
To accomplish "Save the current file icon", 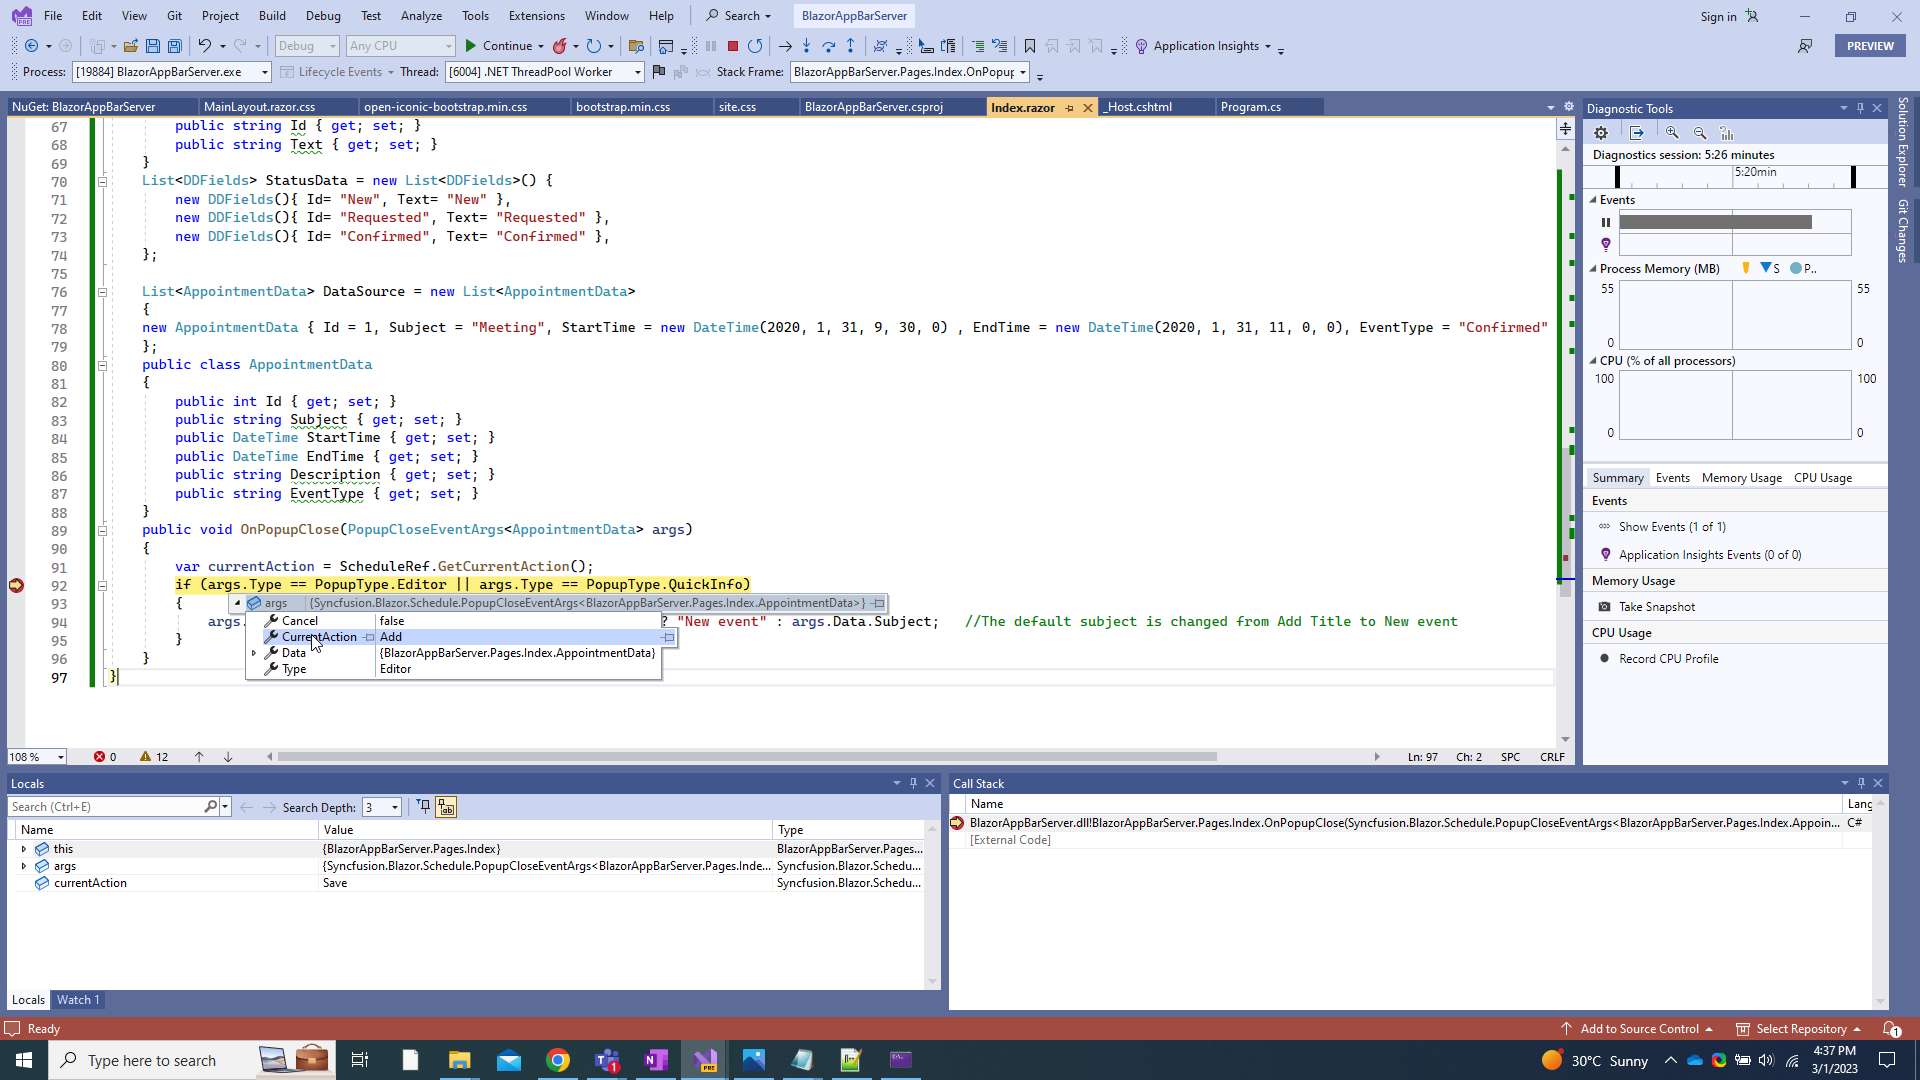I will point(153,46).
